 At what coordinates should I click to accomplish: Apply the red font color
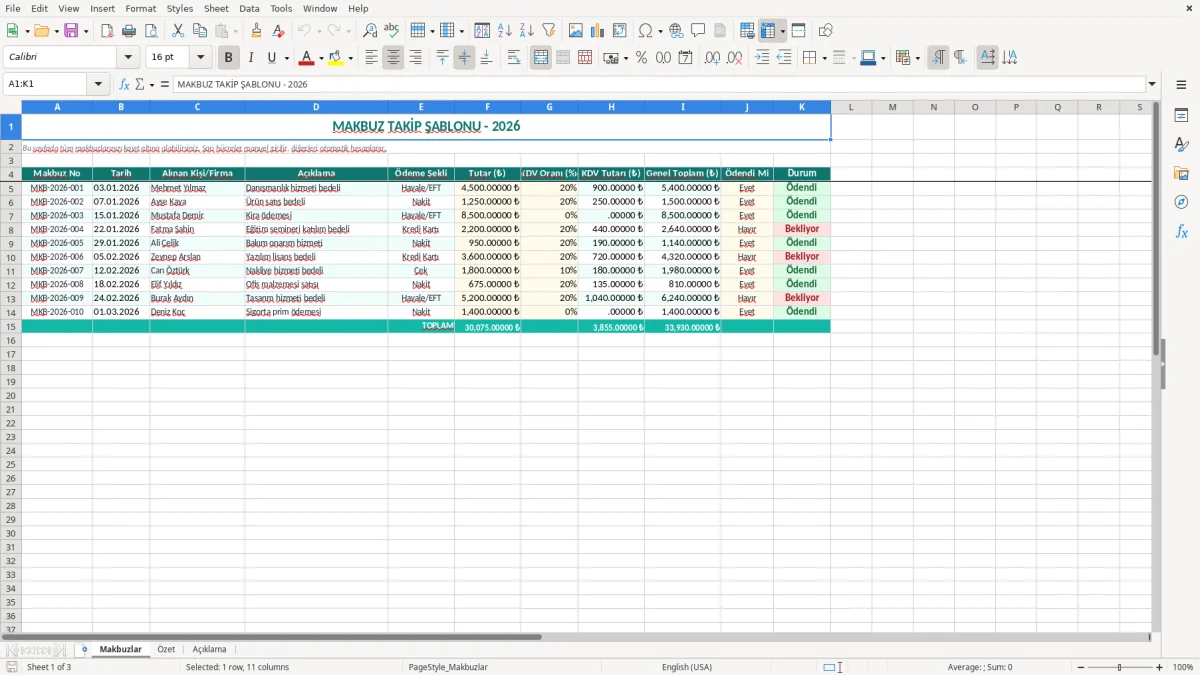[x=307, y=58]
